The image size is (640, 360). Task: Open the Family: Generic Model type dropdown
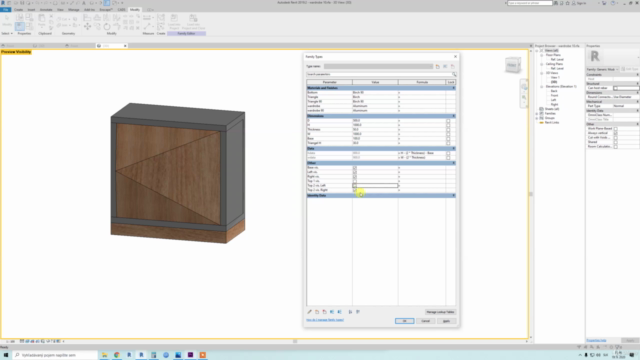click(603, 69)
